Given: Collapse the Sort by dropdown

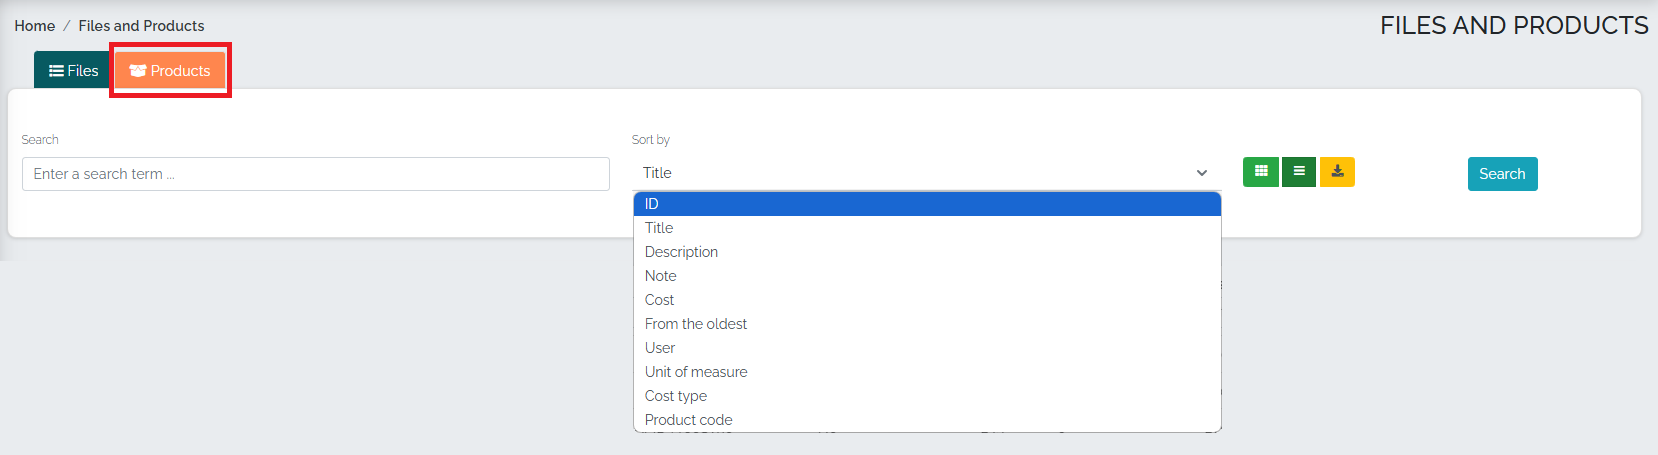Looking at the screenshot, I should (x=927, y=173).
